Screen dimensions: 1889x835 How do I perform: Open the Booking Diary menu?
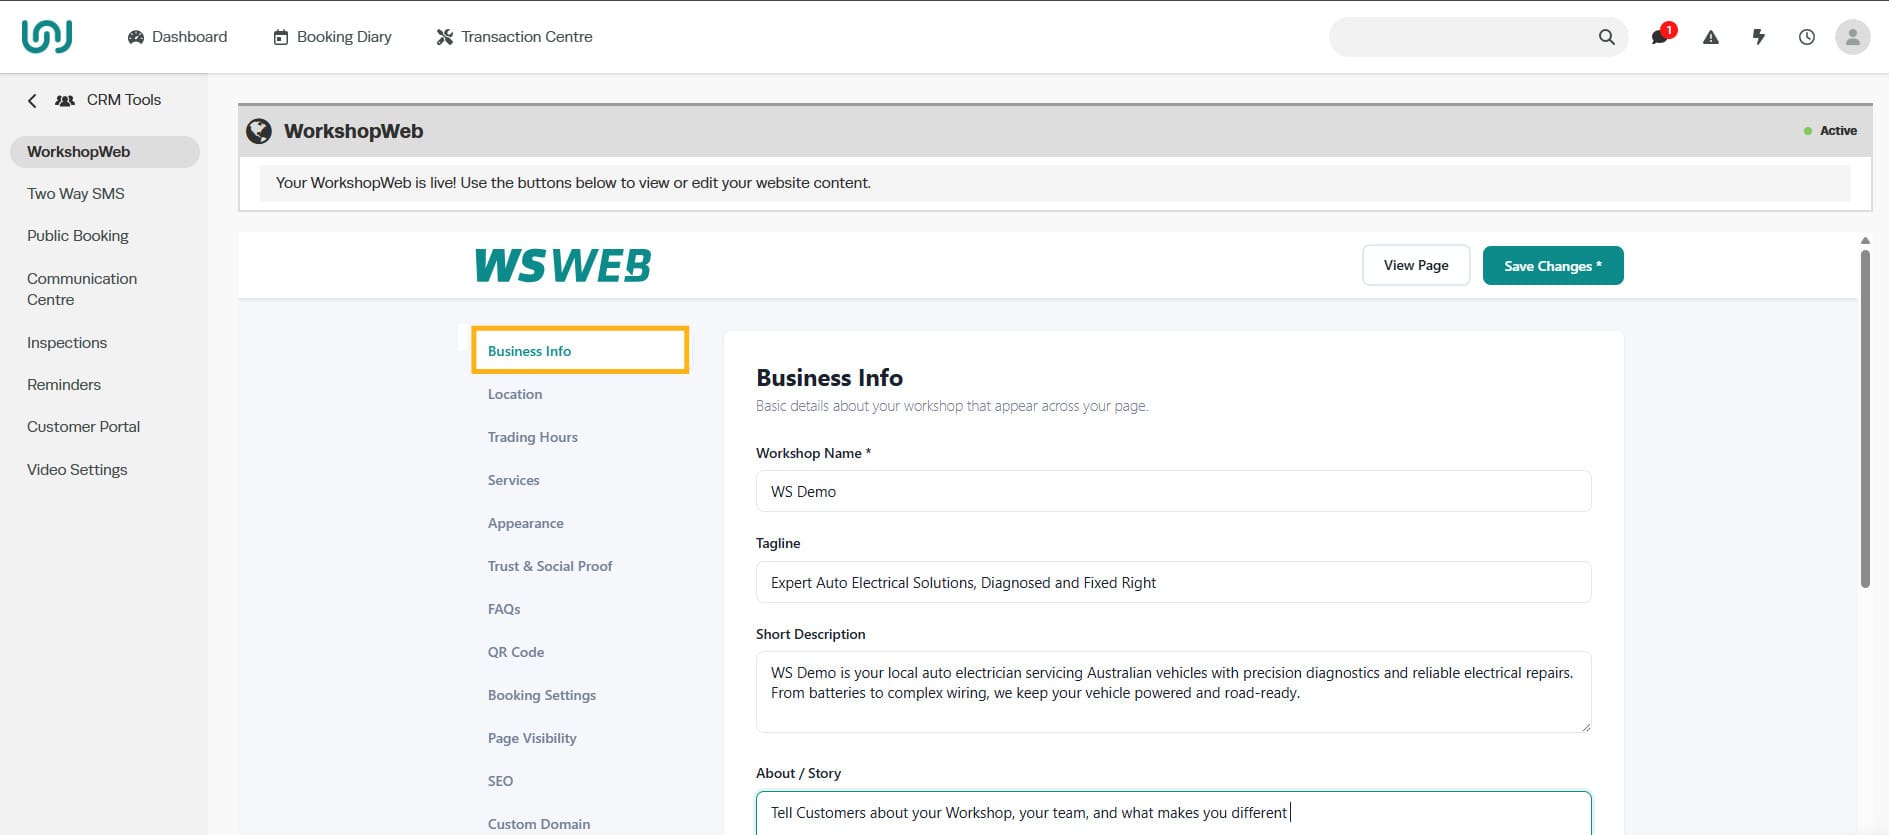click(332, 37)
